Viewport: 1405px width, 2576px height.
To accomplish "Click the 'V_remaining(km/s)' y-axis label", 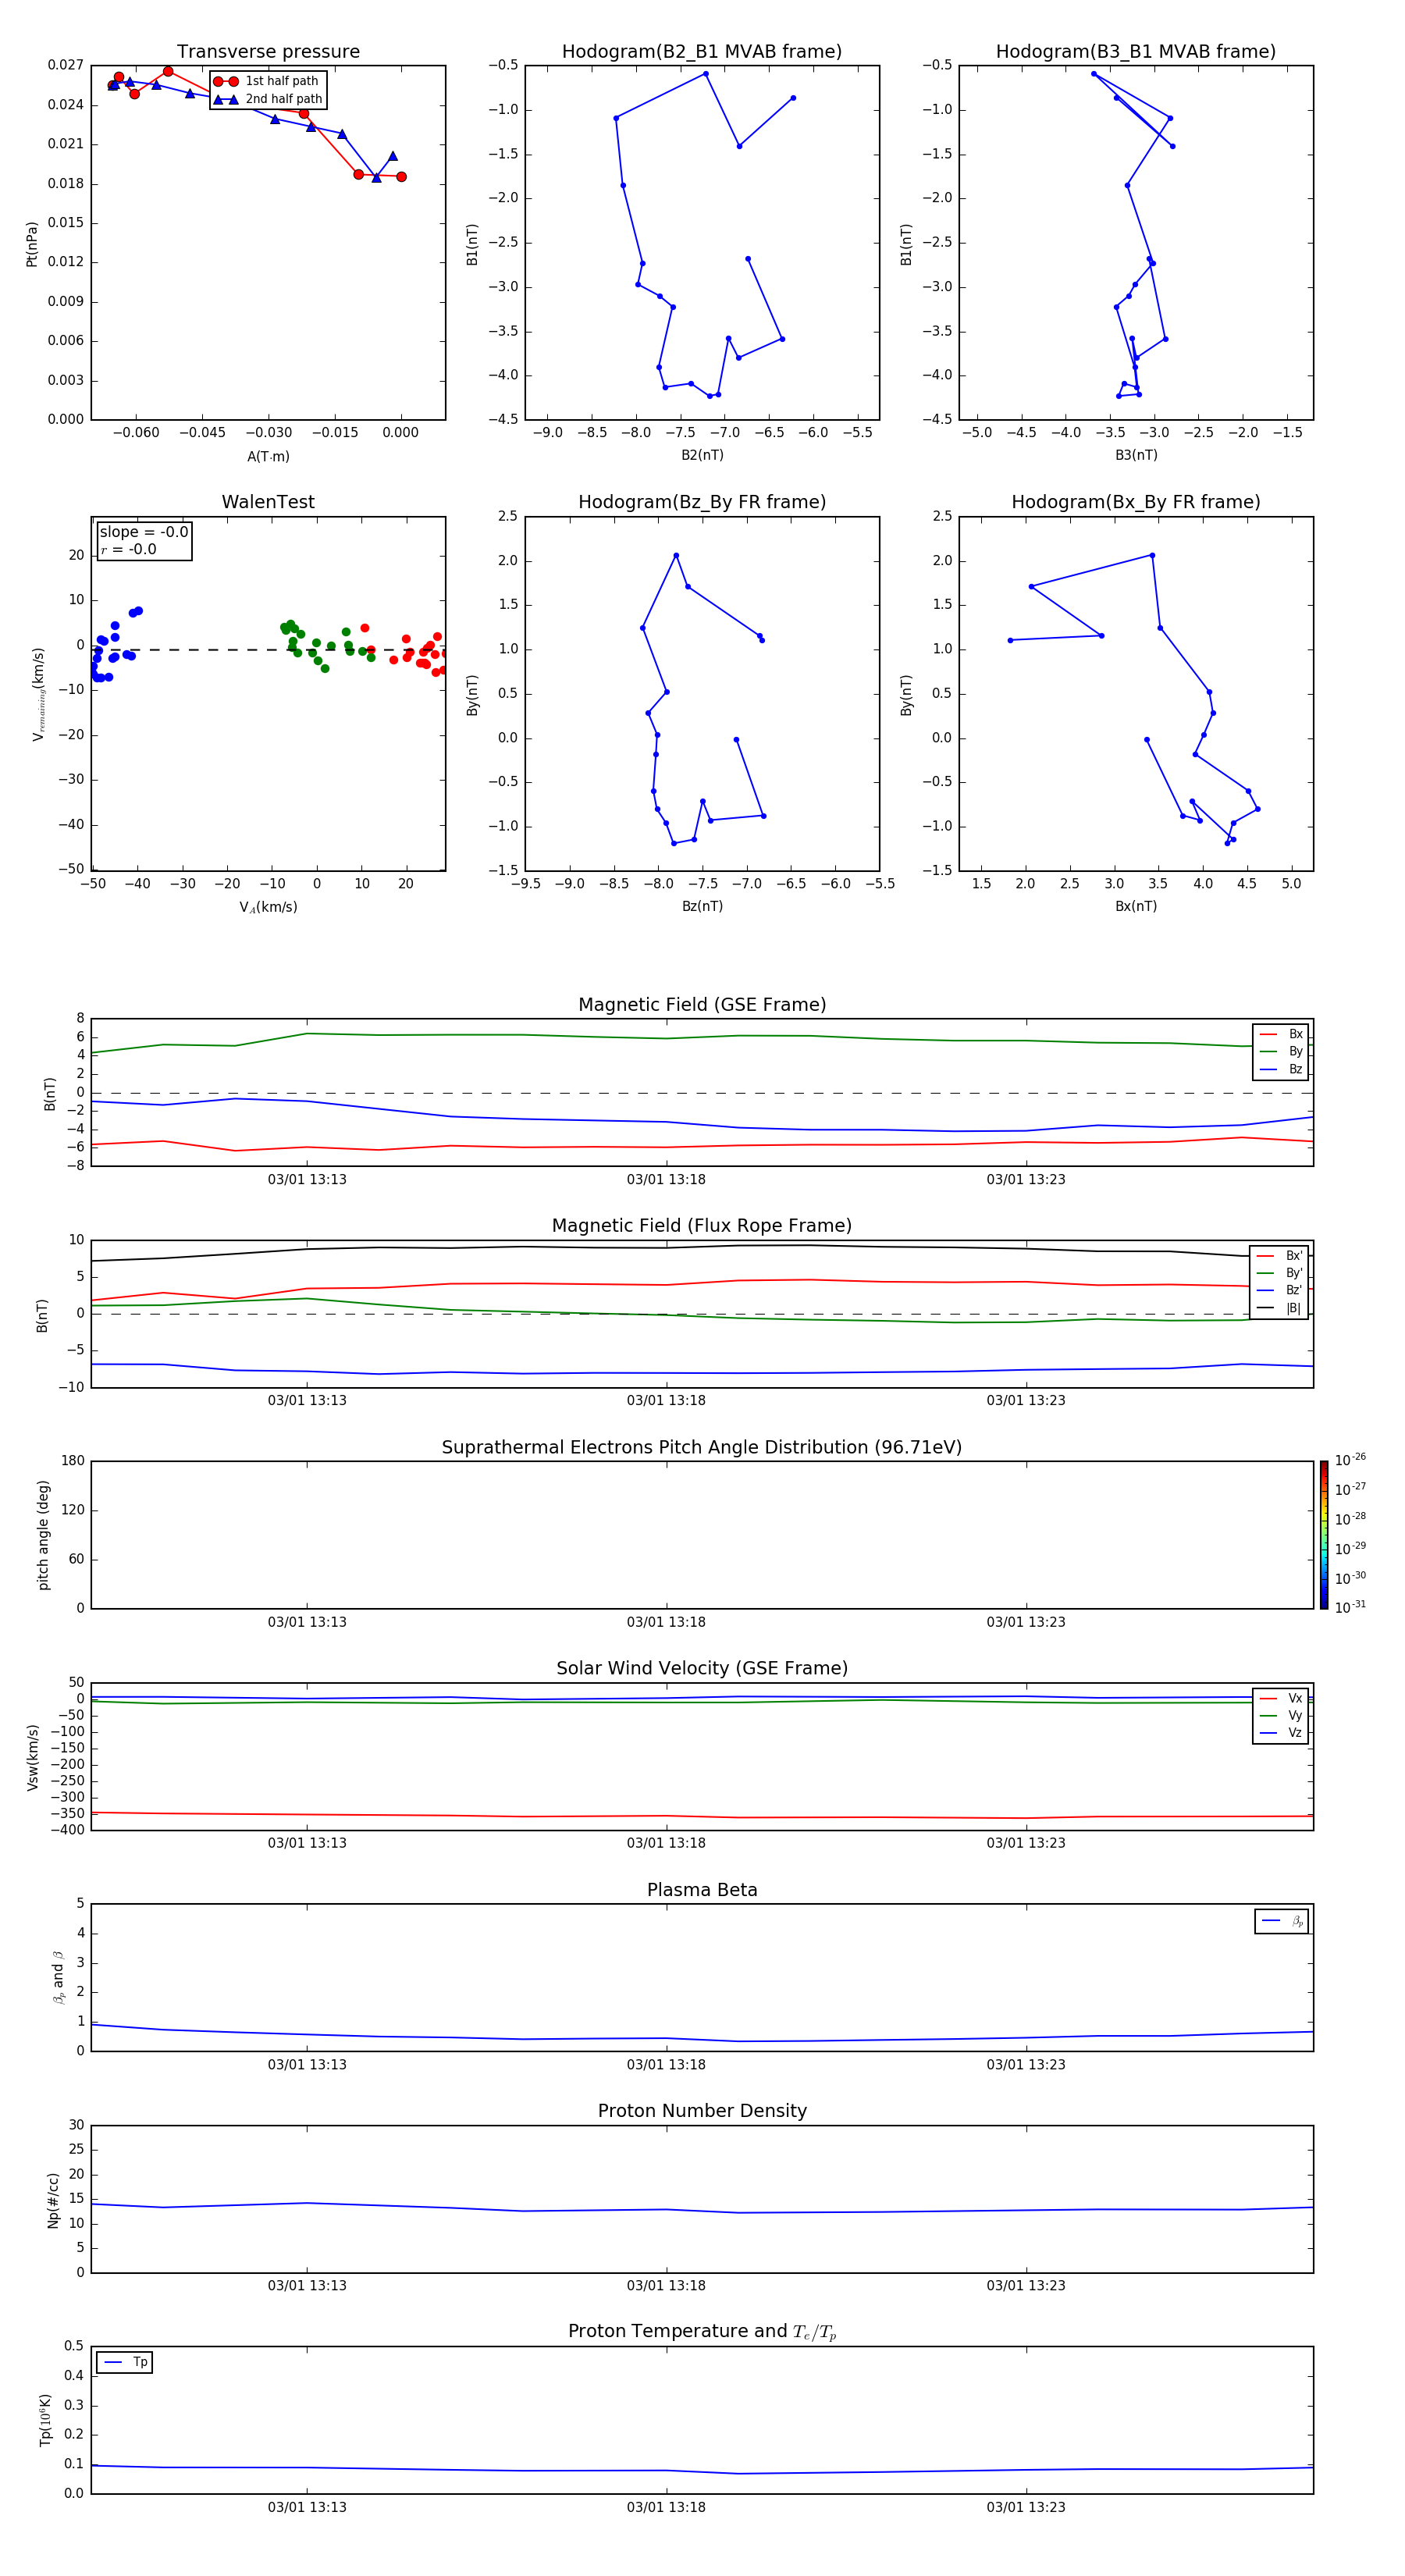I will pos(38,694).
